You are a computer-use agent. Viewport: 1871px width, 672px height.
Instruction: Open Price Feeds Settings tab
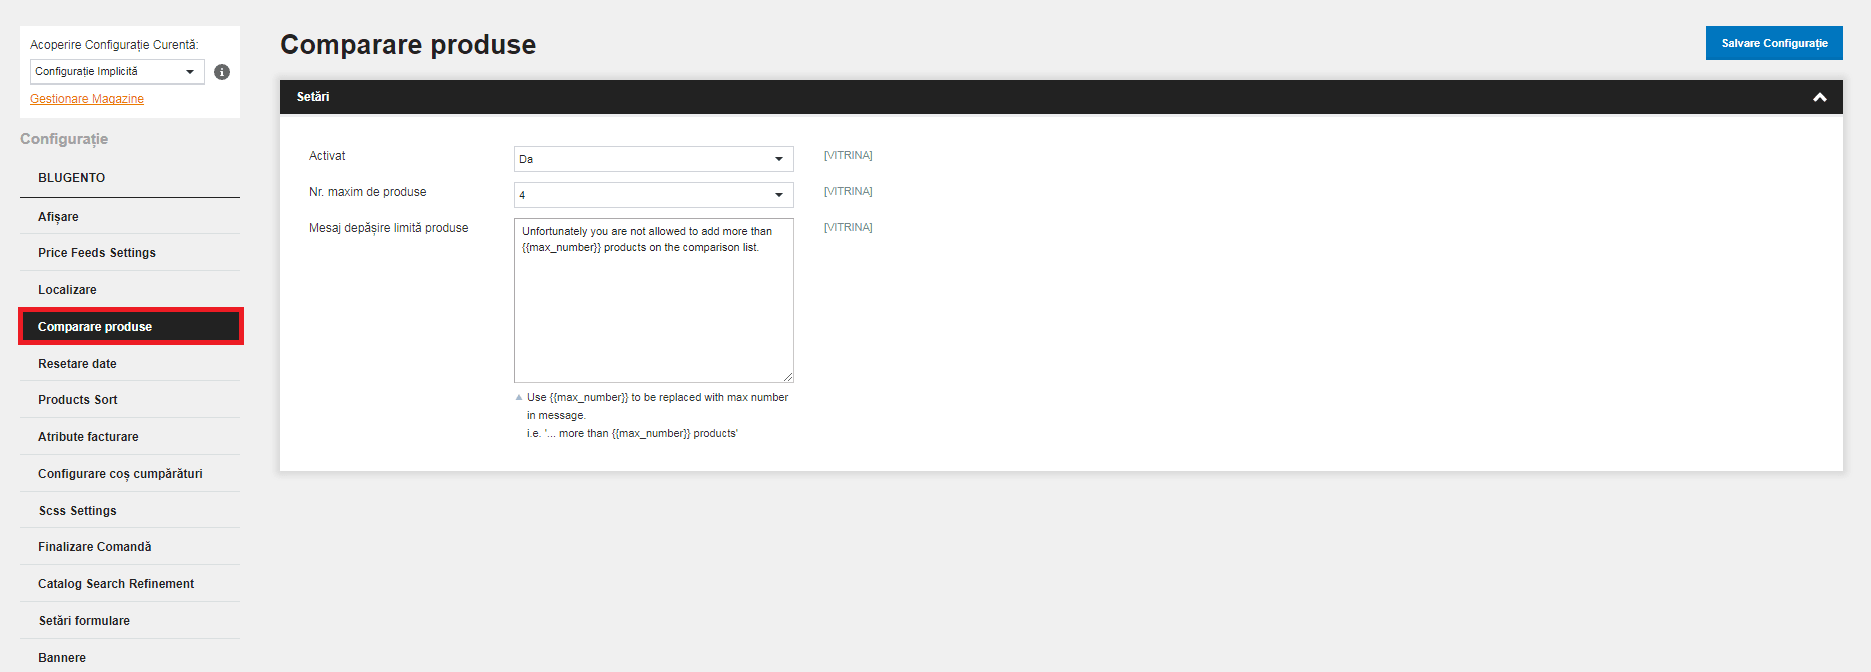click(x=130, y=253)
